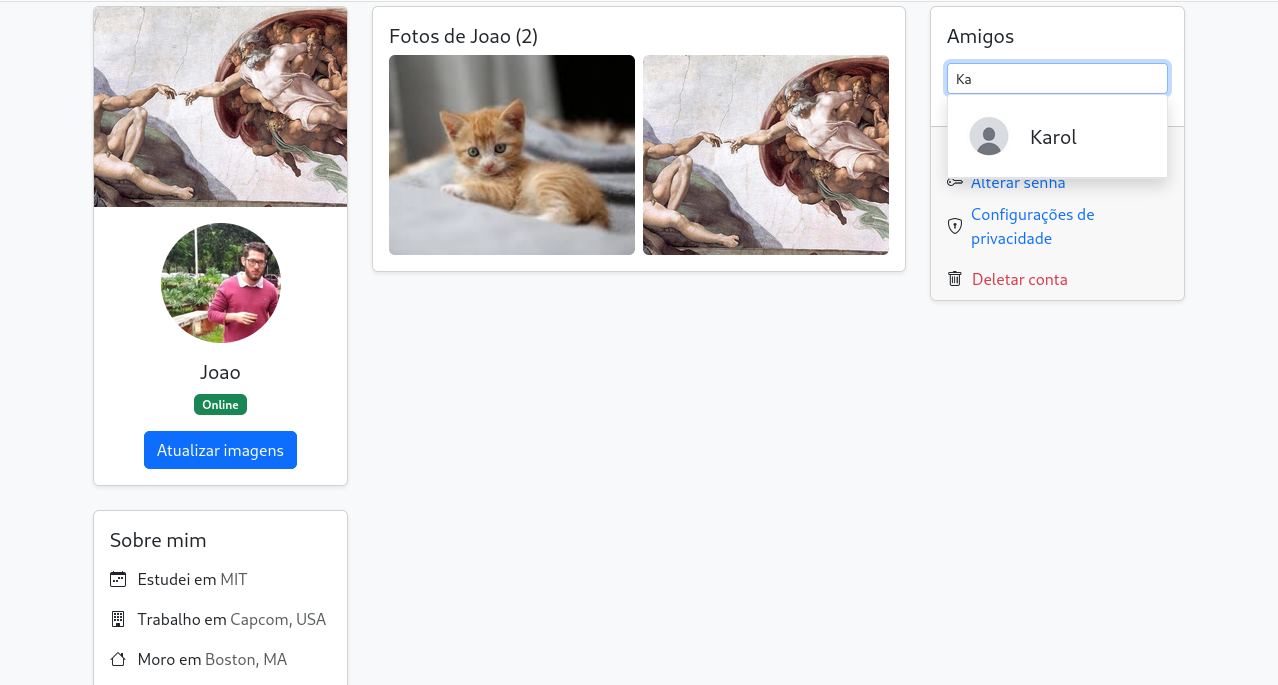The image size is (1278, 685).
Task: Click the profile cover image
Action: point(220,107)
